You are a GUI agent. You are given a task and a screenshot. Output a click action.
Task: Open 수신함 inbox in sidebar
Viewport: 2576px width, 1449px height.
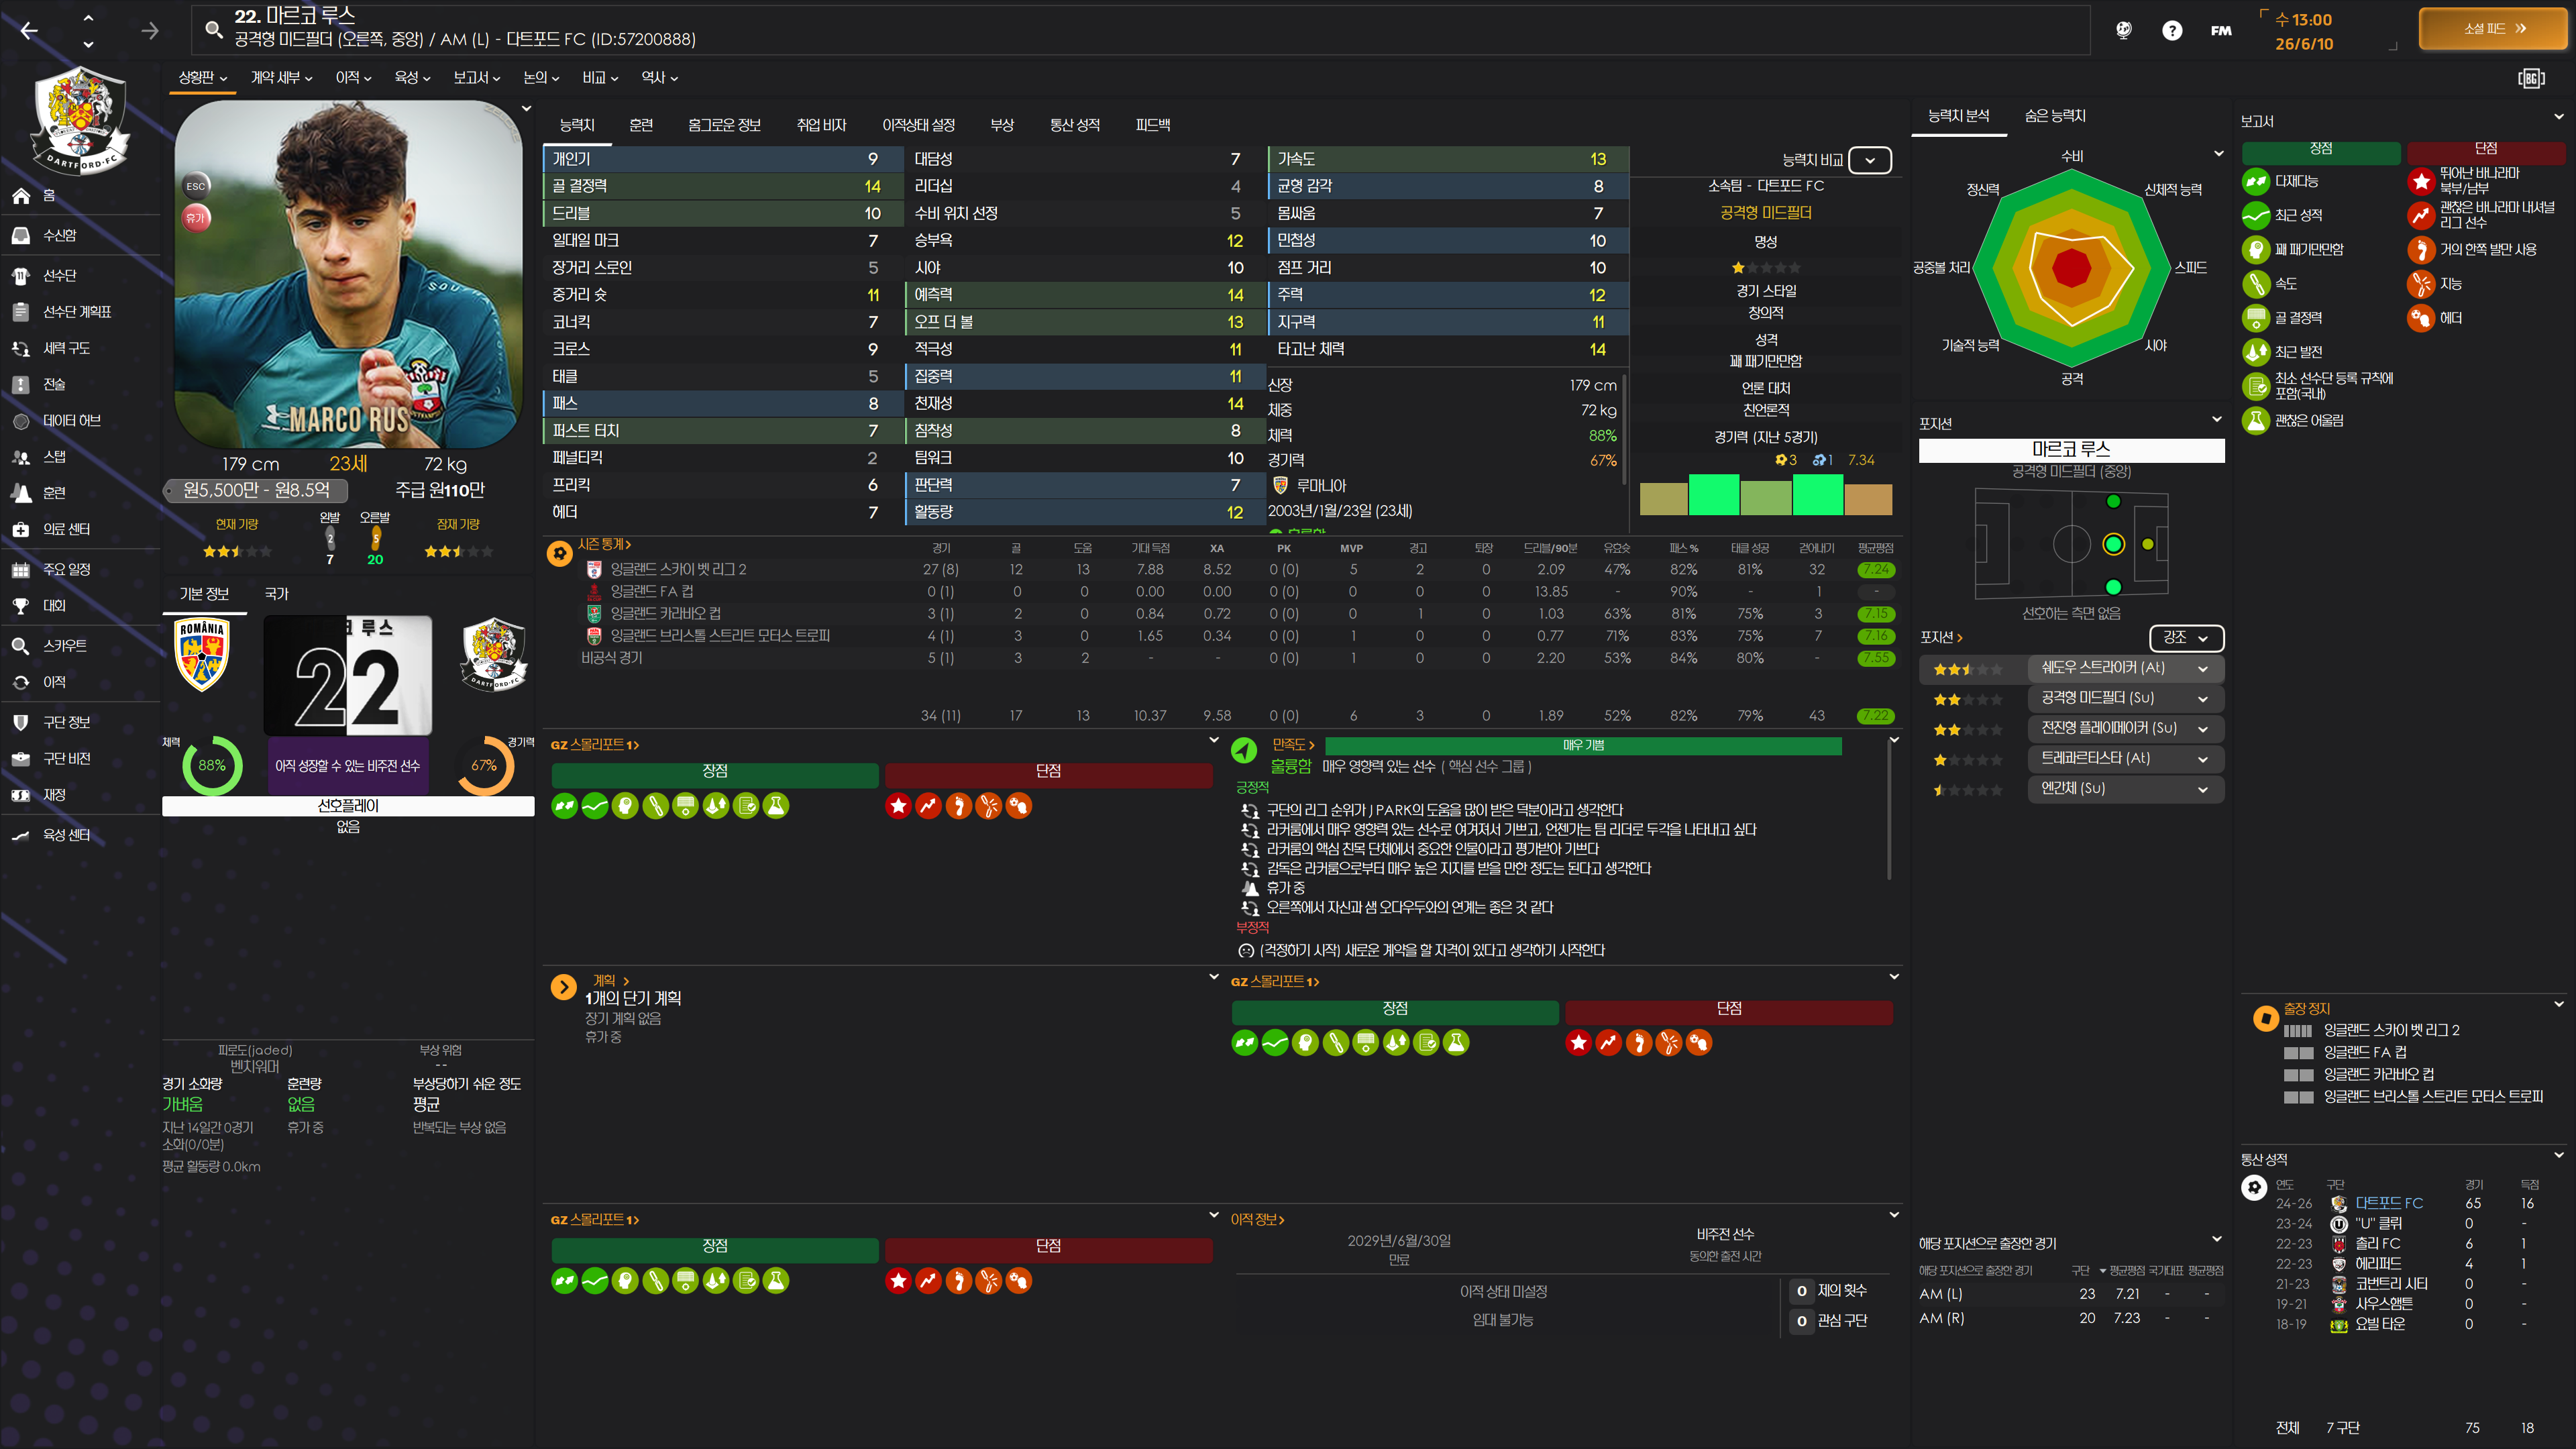pyautogui.click(x=59, y=235)
